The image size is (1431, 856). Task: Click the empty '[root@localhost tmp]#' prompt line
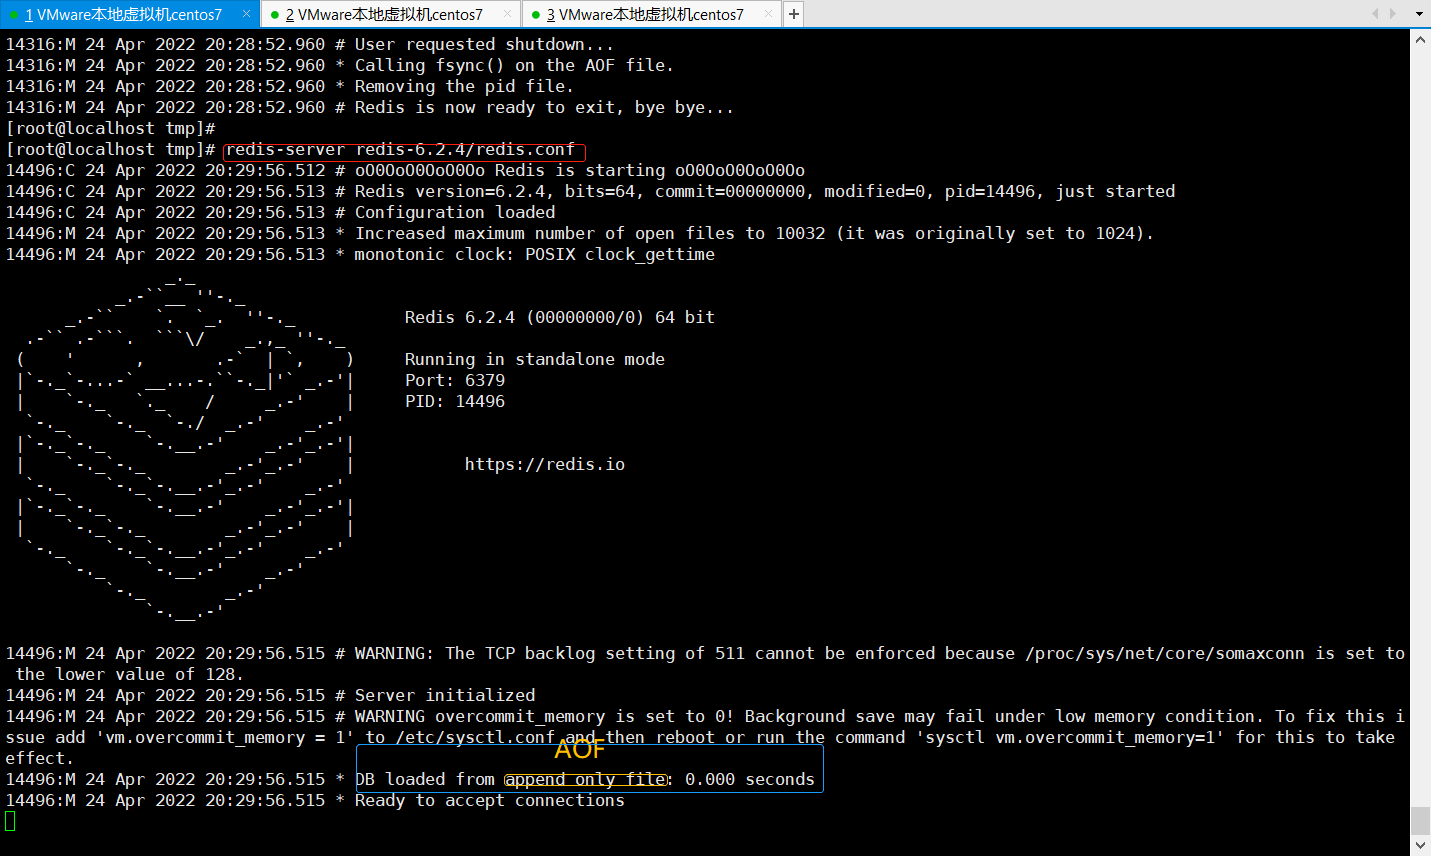pos(110,128)
